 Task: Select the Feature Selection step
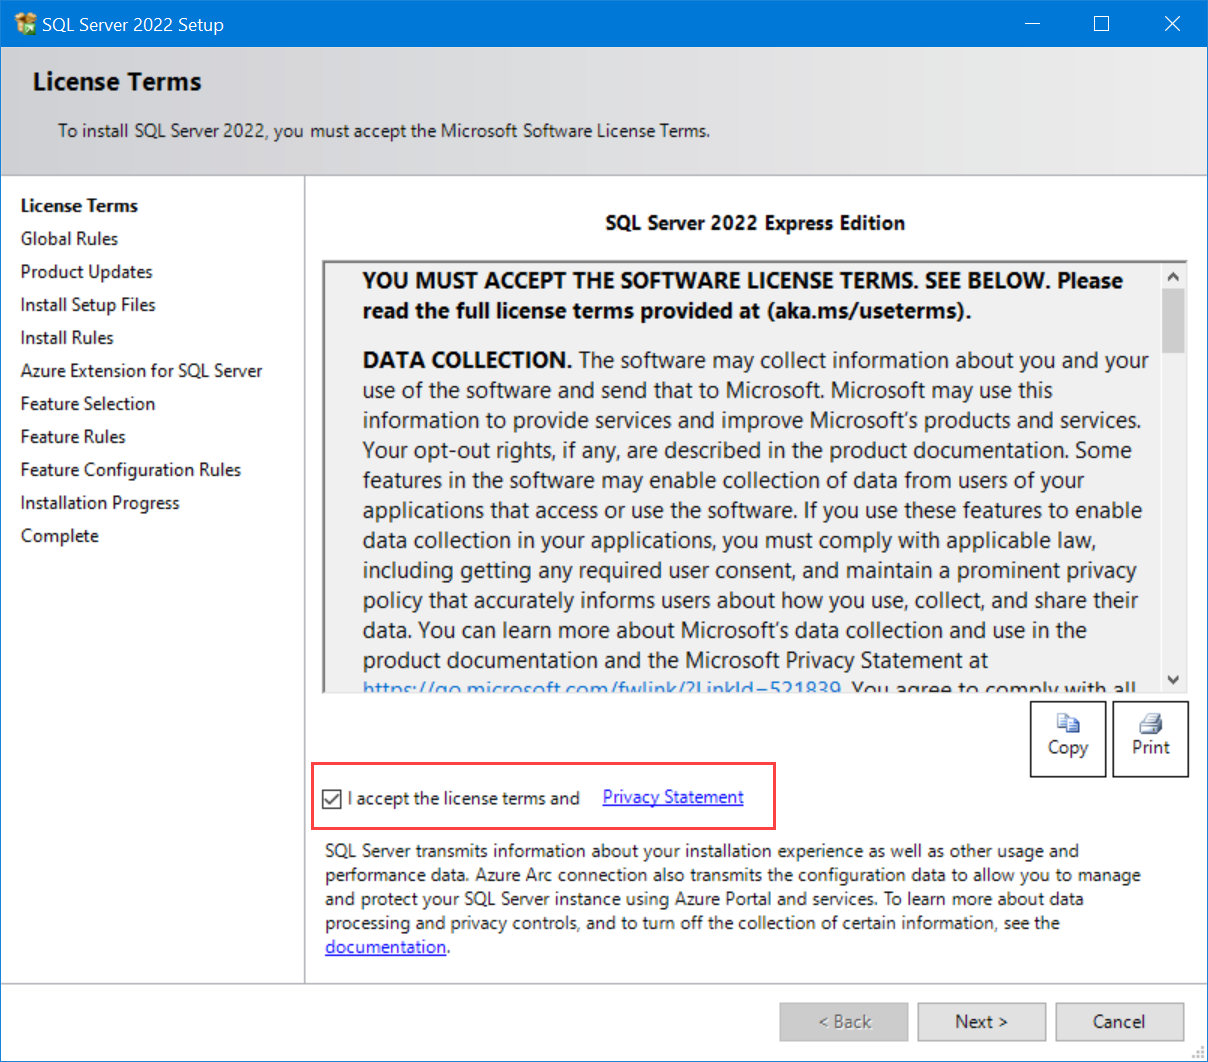(x=88, y=403)
